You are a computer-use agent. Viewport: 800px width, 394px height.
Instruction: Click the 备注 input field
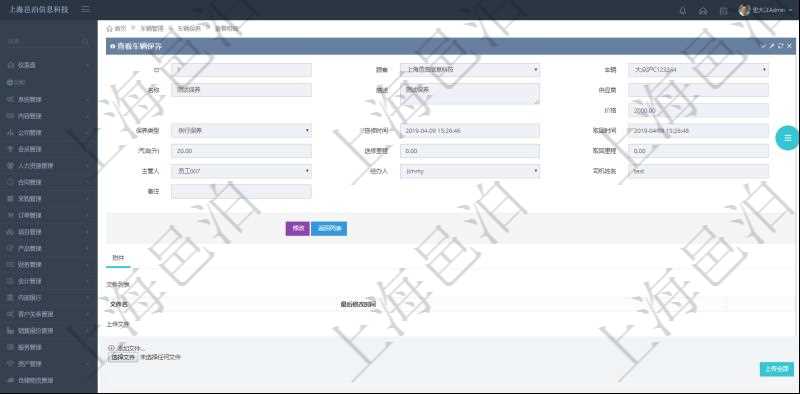pos(241,191)
